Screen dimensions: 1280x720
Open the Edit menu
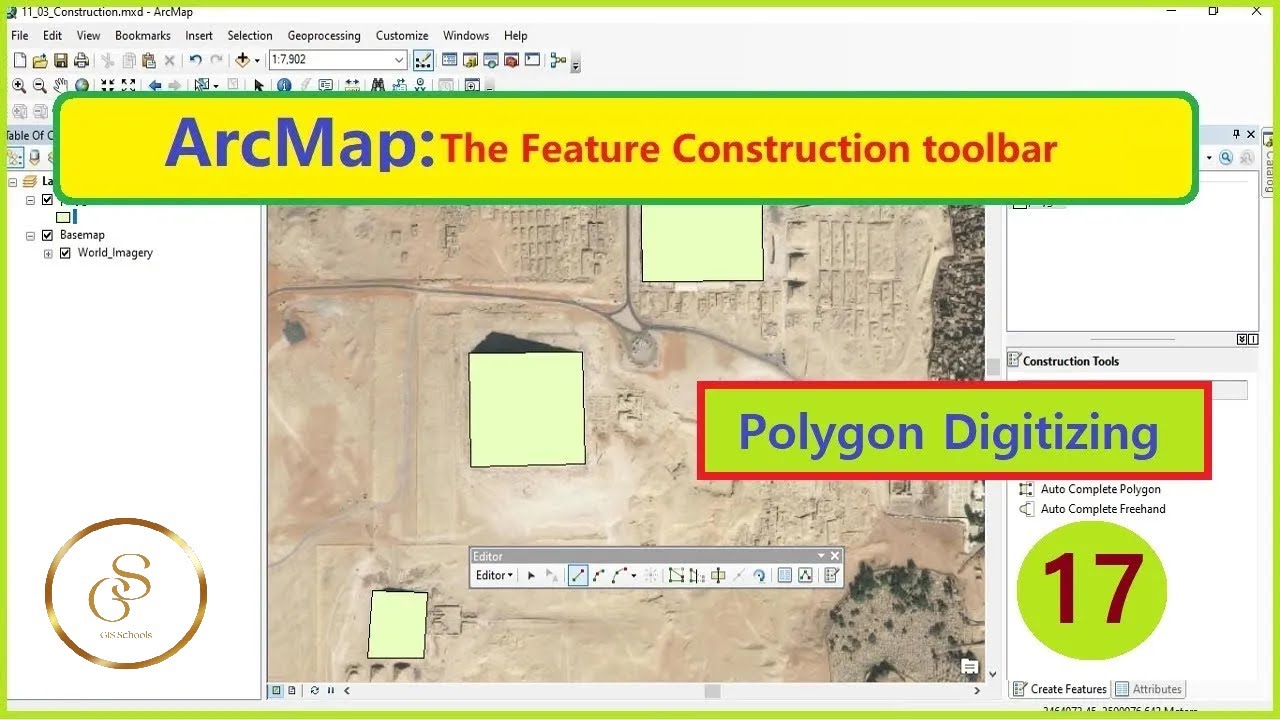52,35
